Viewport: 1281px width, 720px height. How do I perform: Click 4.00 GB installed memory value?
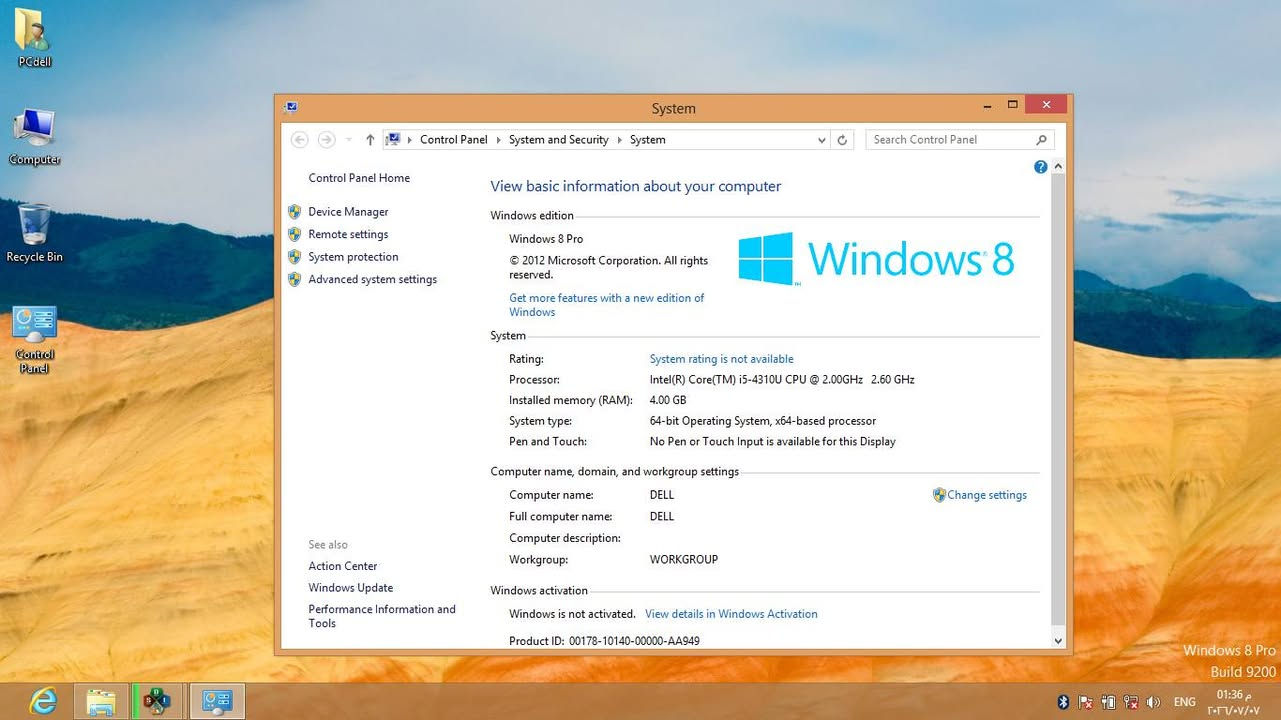click(668, 400)
